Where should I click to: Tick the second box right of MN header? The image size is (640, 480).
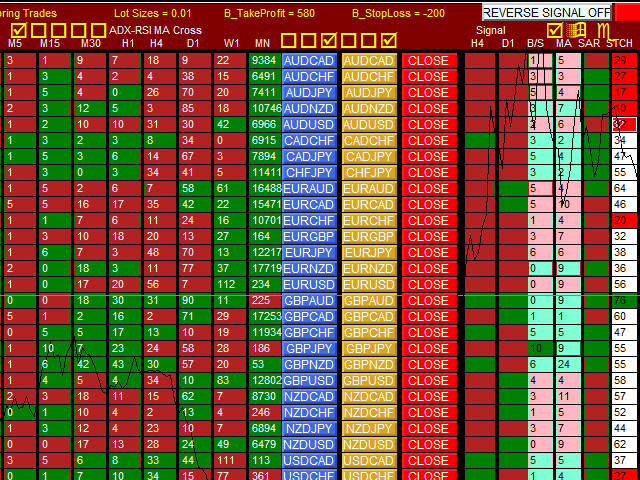(x=309, y=40)
